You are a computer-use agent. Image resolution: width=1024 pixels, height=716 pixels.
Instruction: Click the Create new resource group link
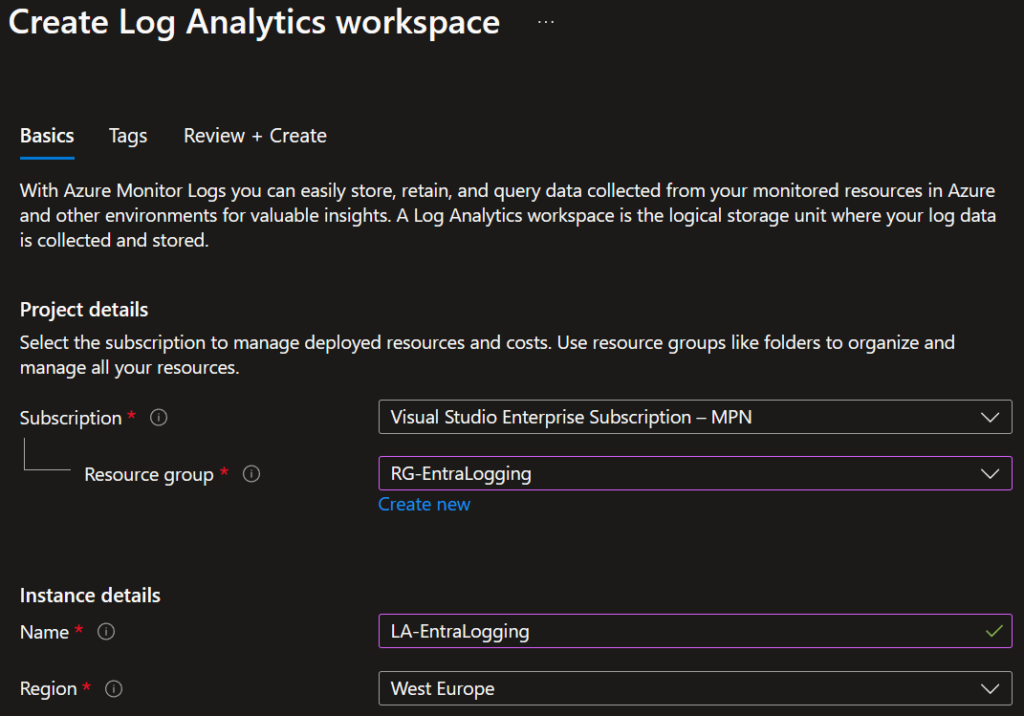click(x=424, y=504)
